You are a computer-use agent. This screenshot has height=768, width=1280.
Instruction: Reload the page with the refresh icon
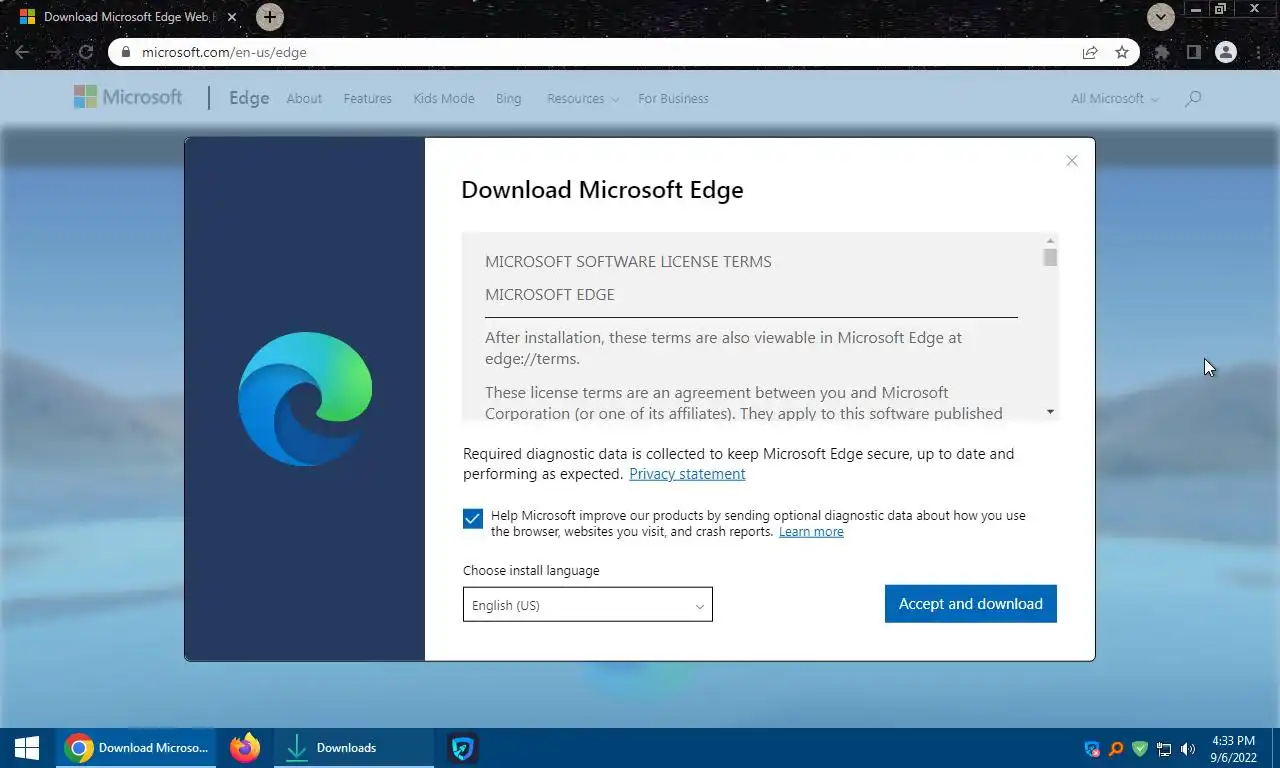click(x=86, y=52)
